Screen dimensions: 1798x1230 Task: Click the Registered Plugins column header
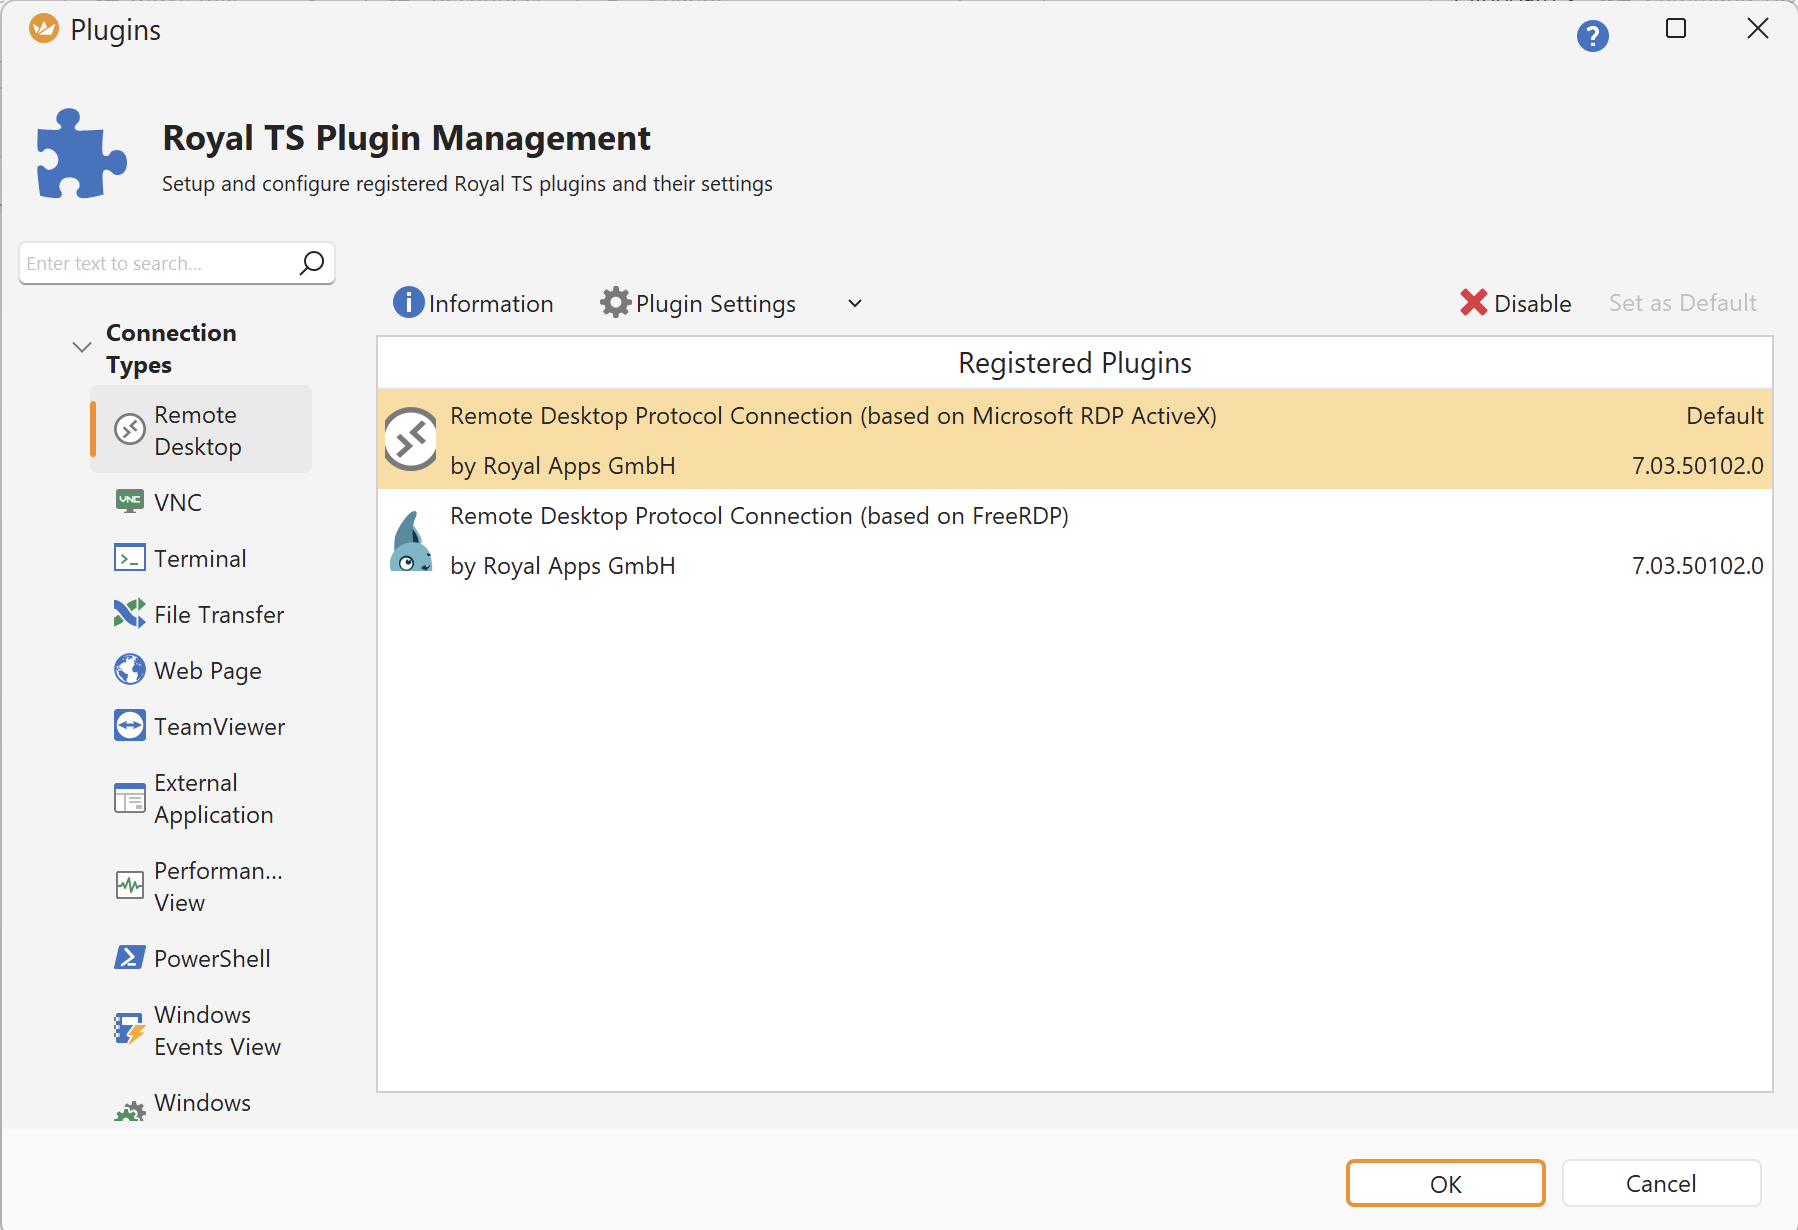pos(1074,363)
